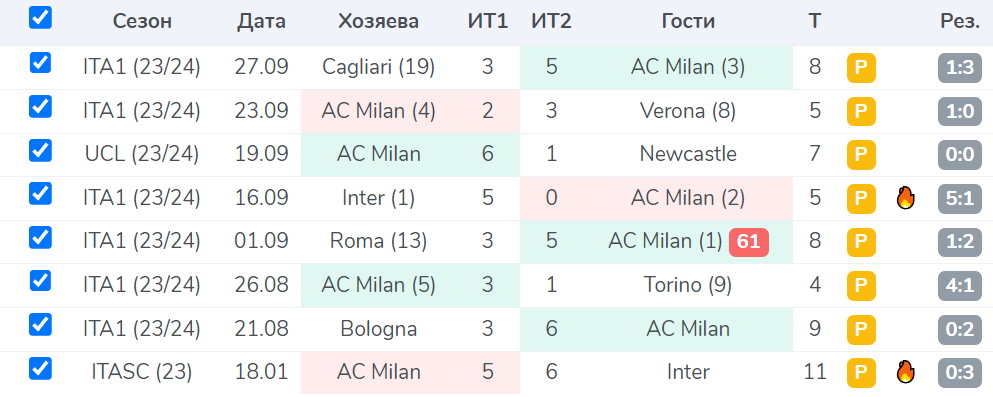Sort by the Сезон column header

tap(142, 22)
